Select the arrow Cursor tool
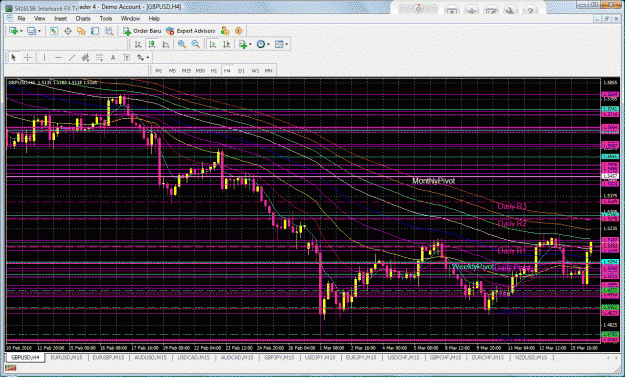The image size is (625, 377). (14, 58)
